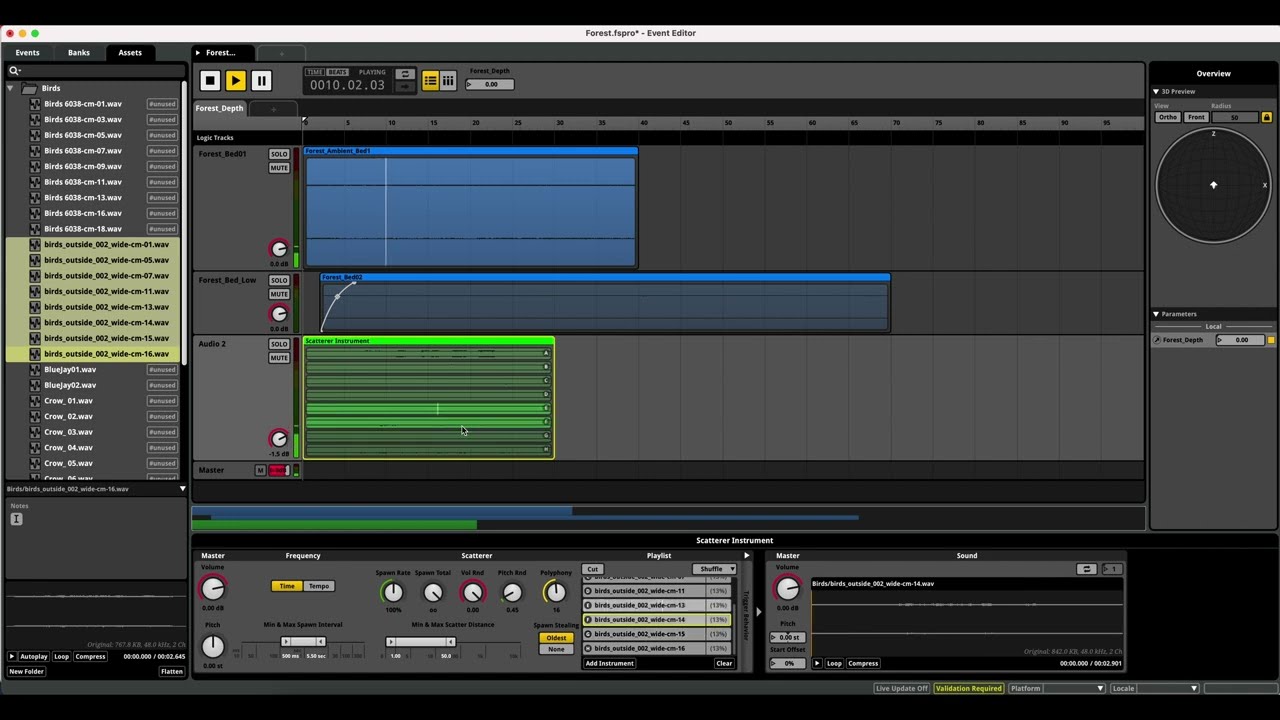Open the Shuffle playlist mode dropdown
This screenshot has height=720, width=1280.
coord(716,569)
